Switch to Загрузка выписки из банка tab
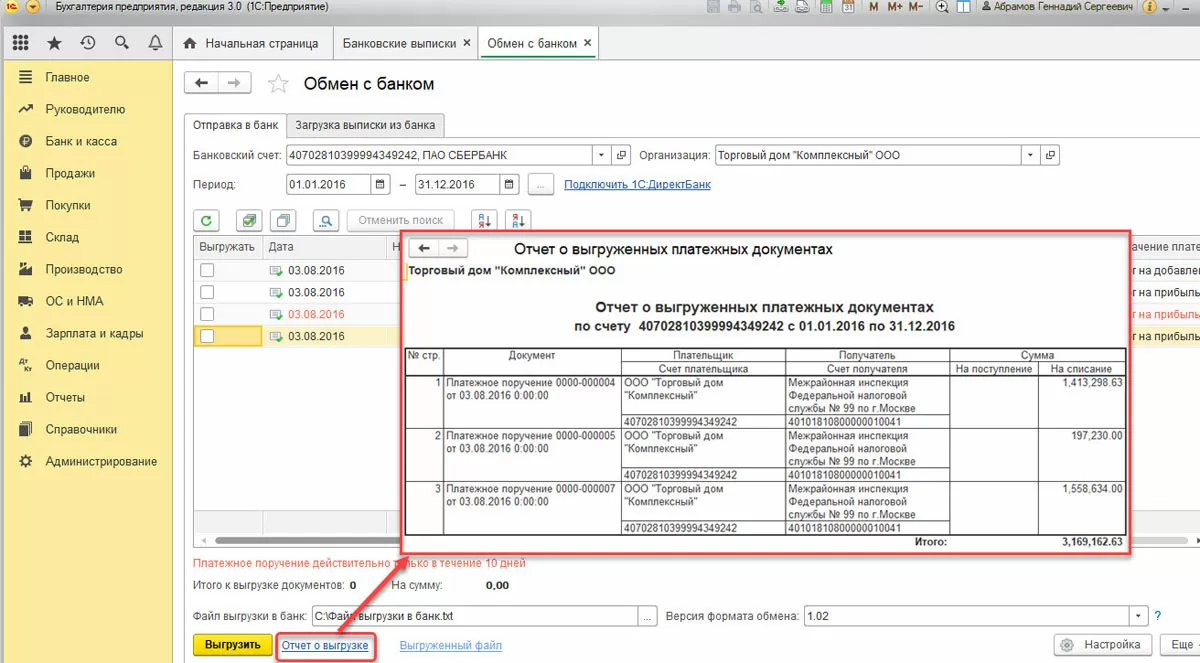1200x663 pixels. point(365,125)
